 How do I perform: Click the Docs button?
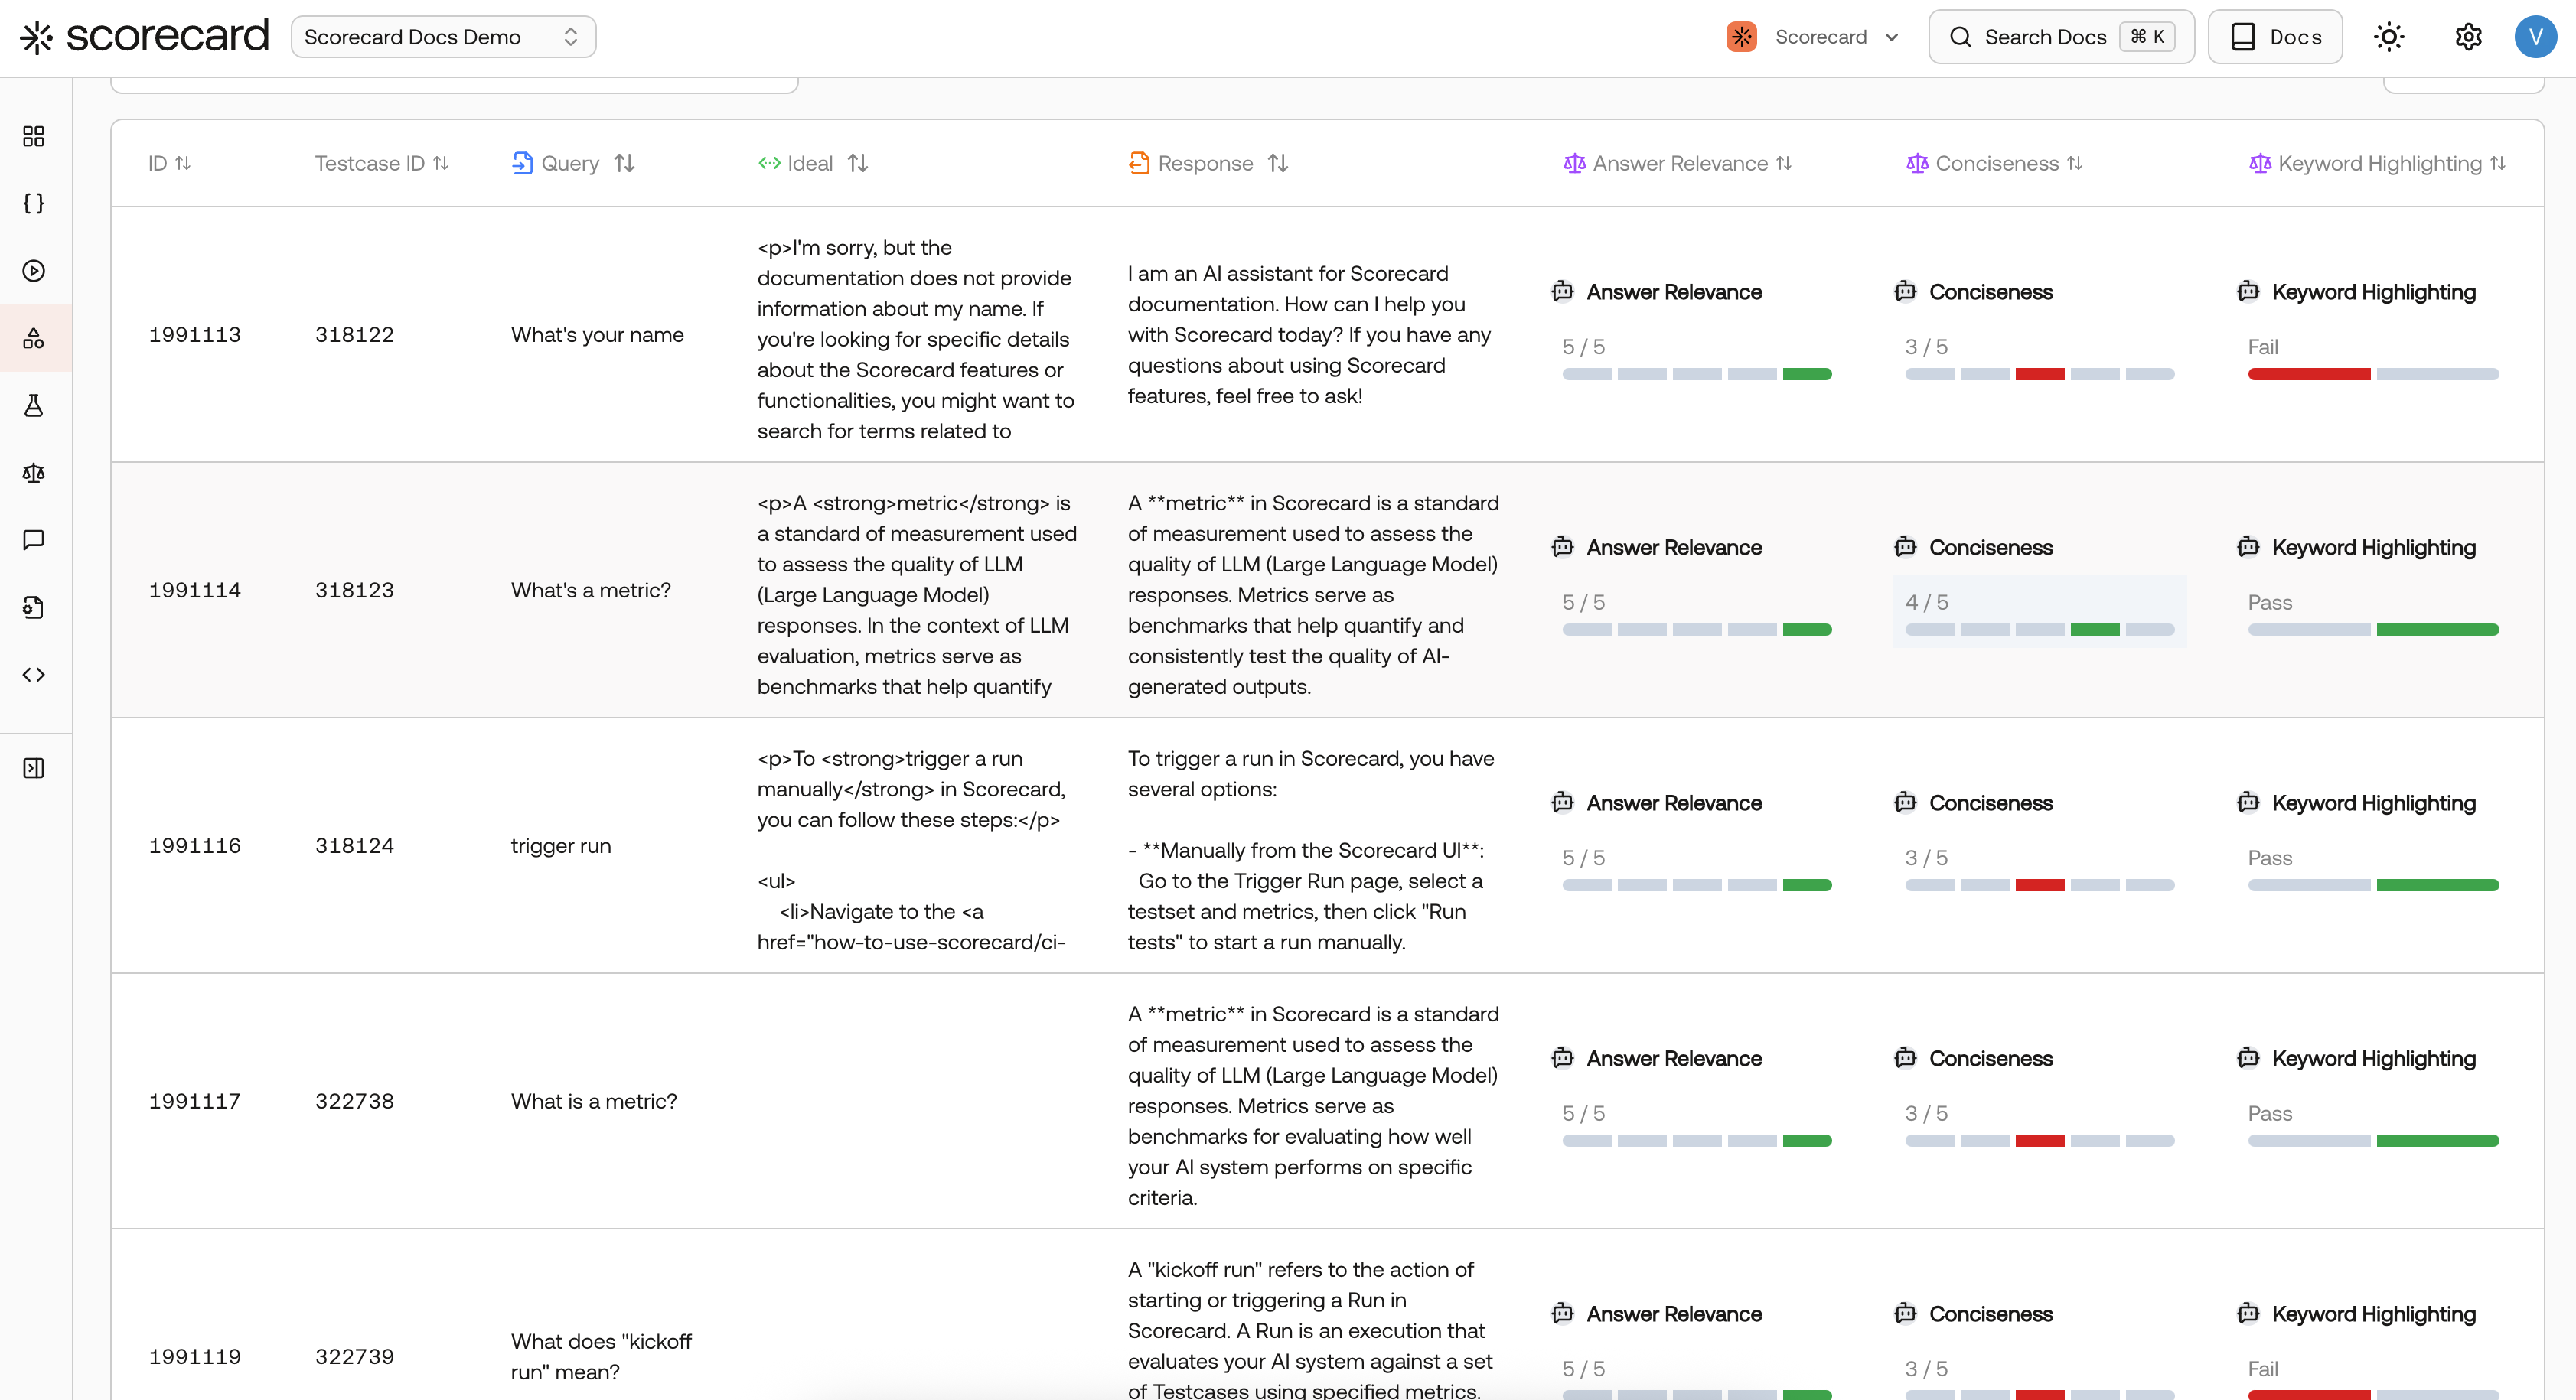[x=2275, y=37]
